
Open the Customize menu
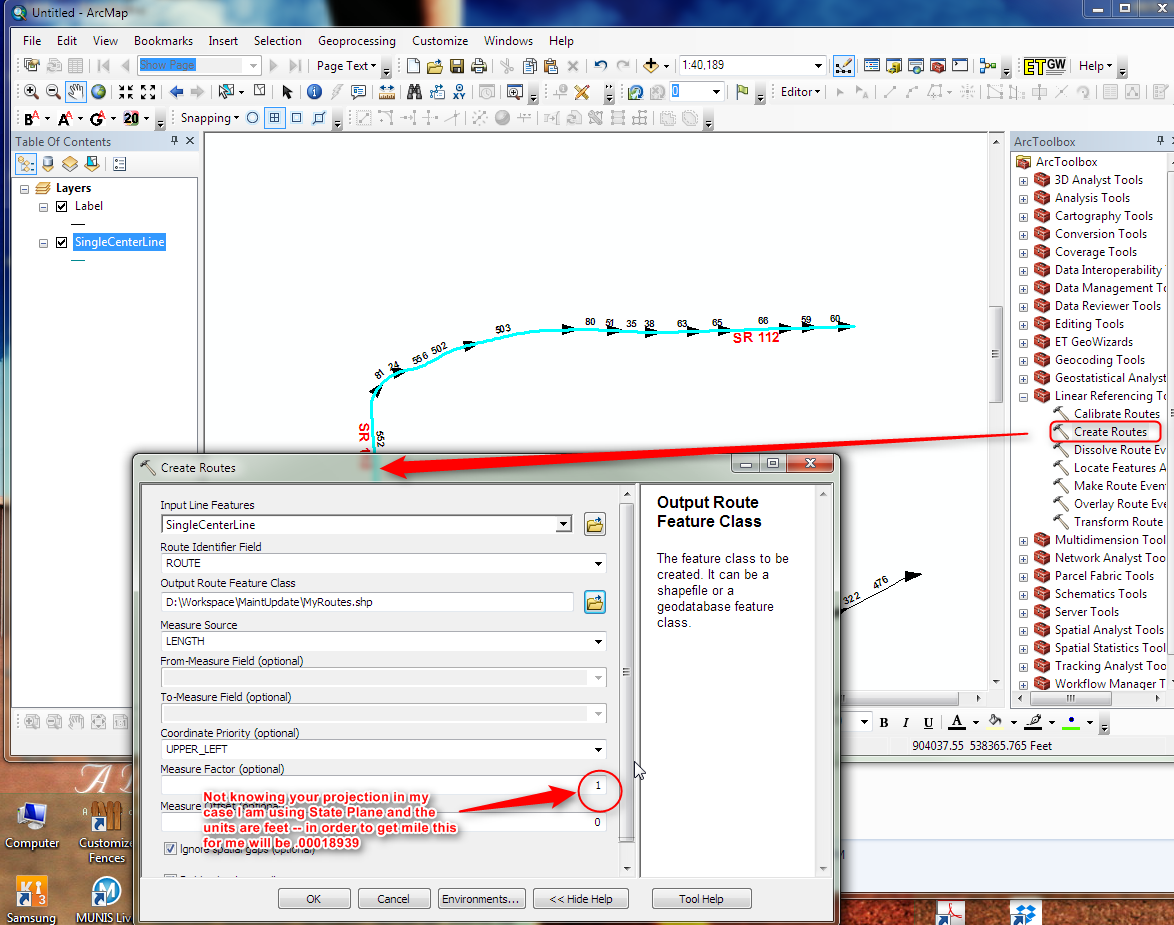[x=440, y=41]
